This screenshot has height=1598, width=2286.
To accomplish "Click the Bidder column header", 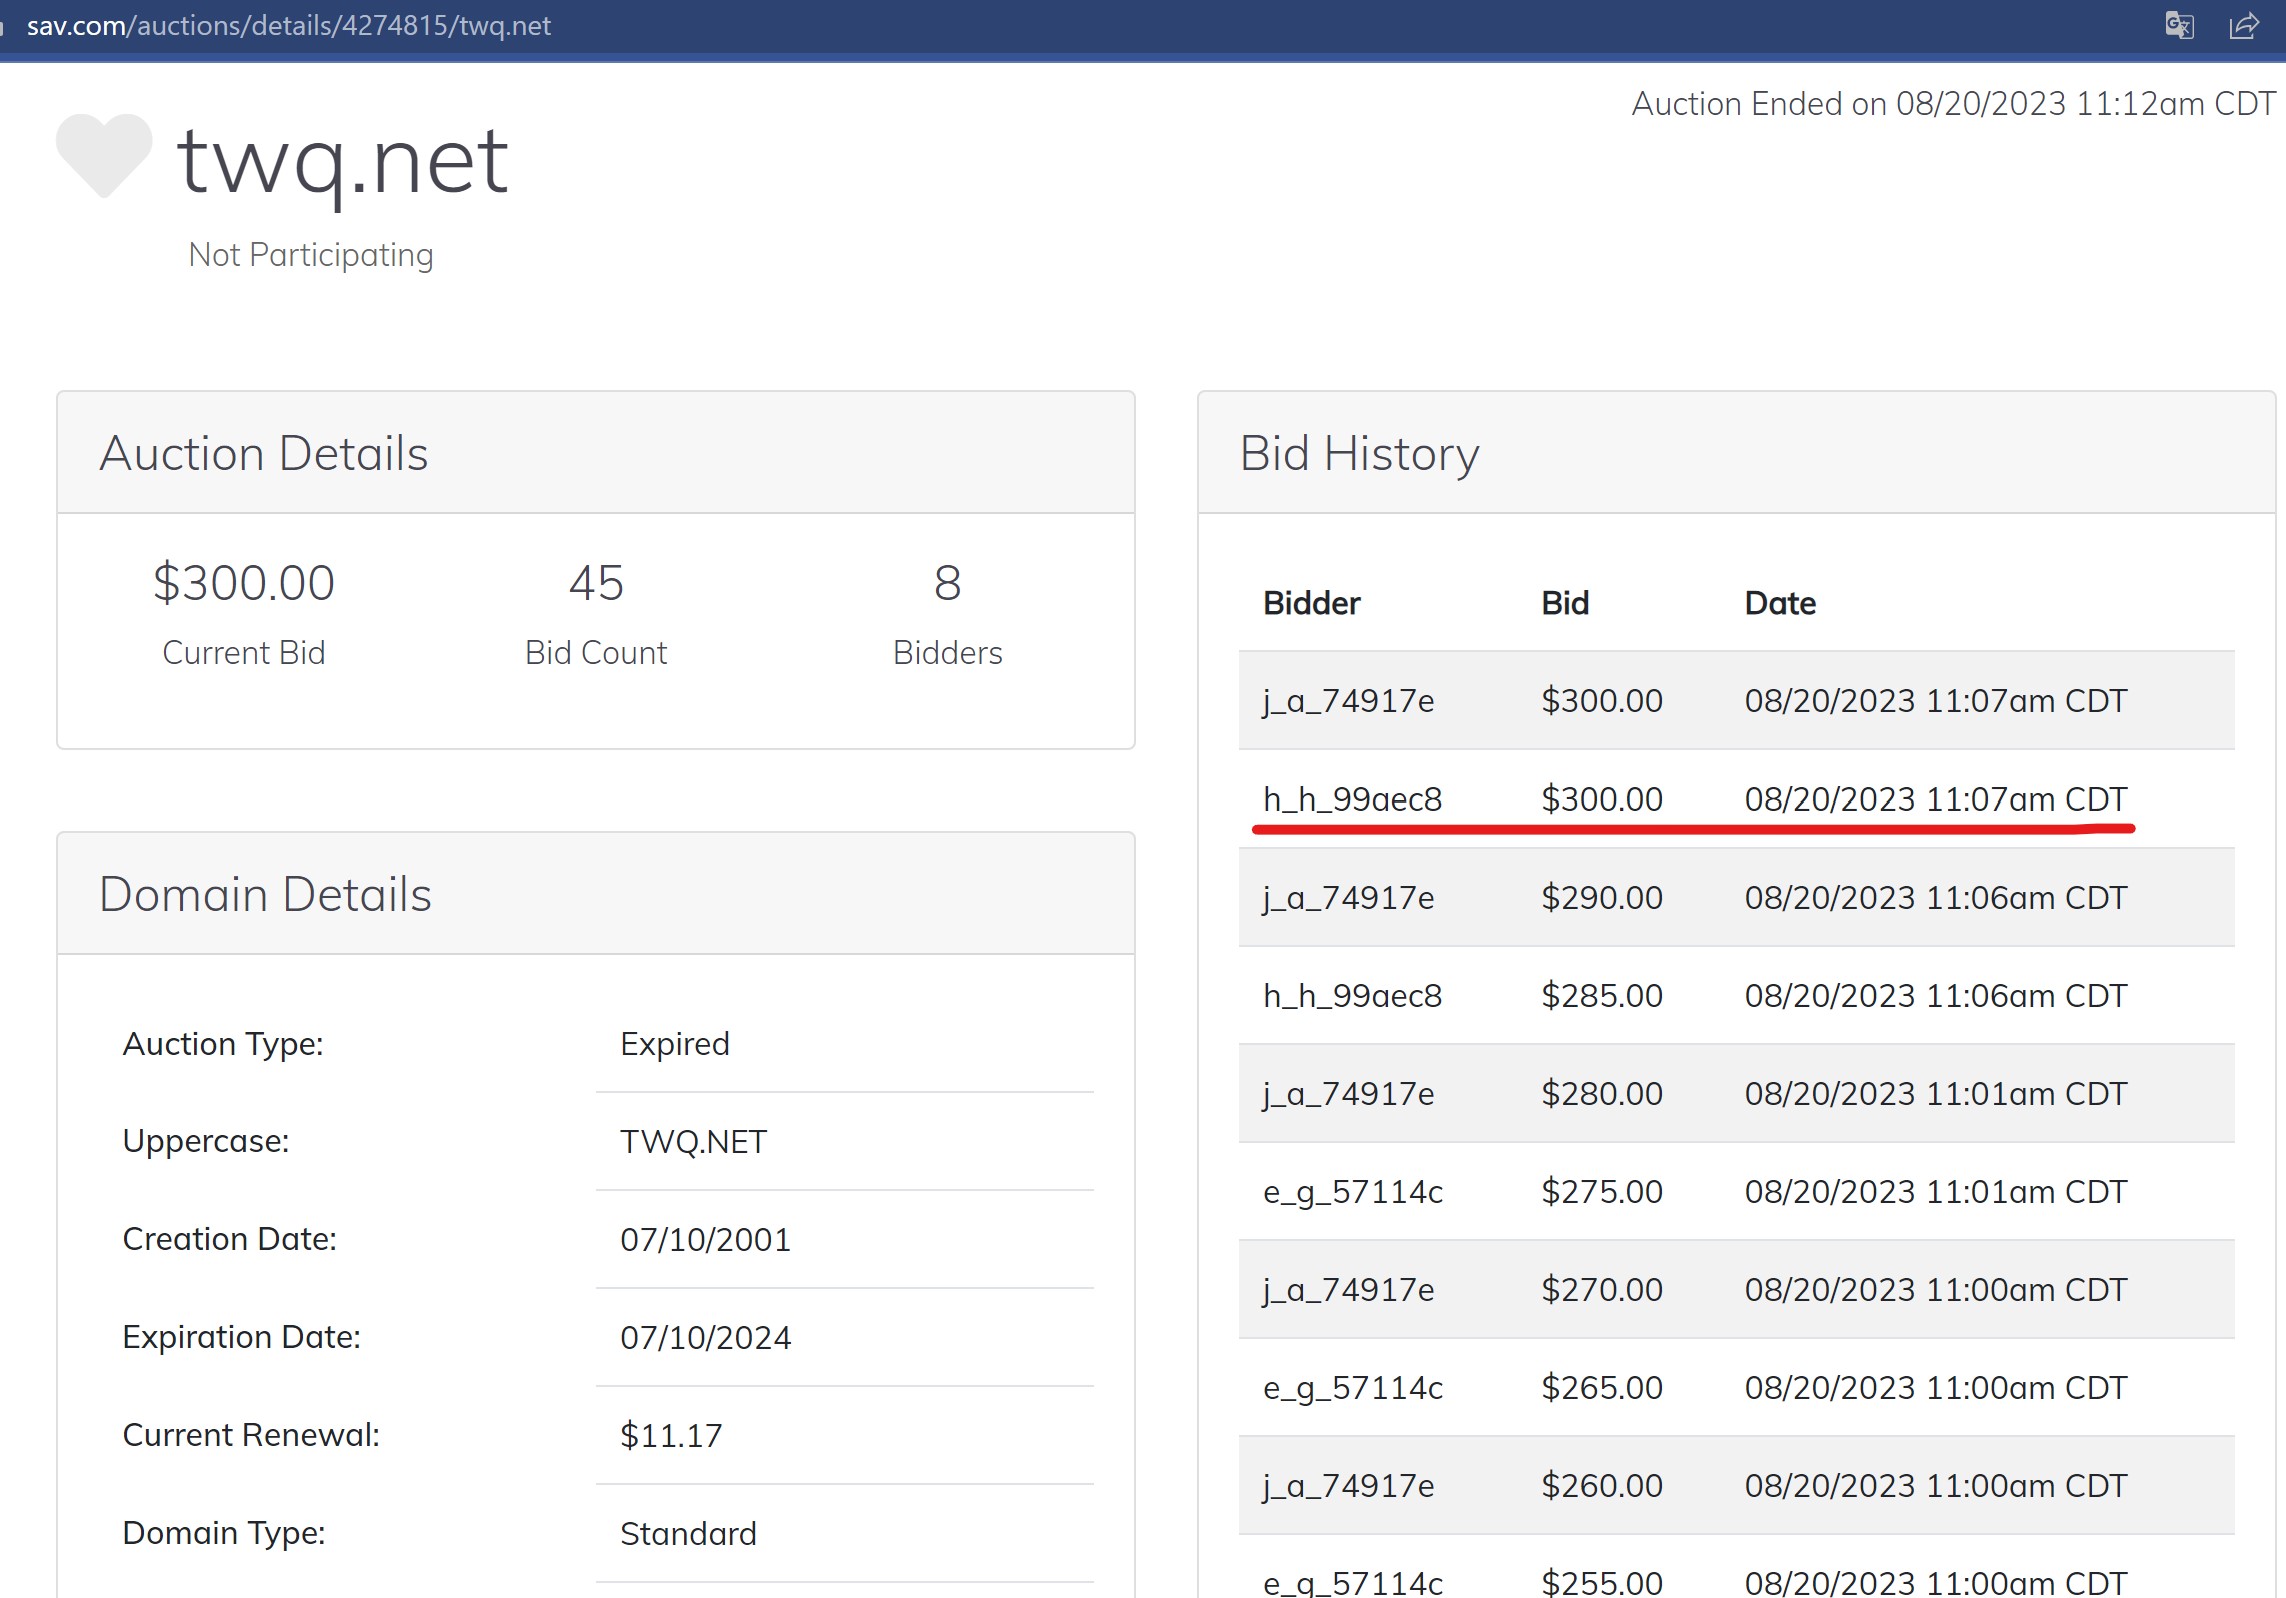I will 1311,603.
